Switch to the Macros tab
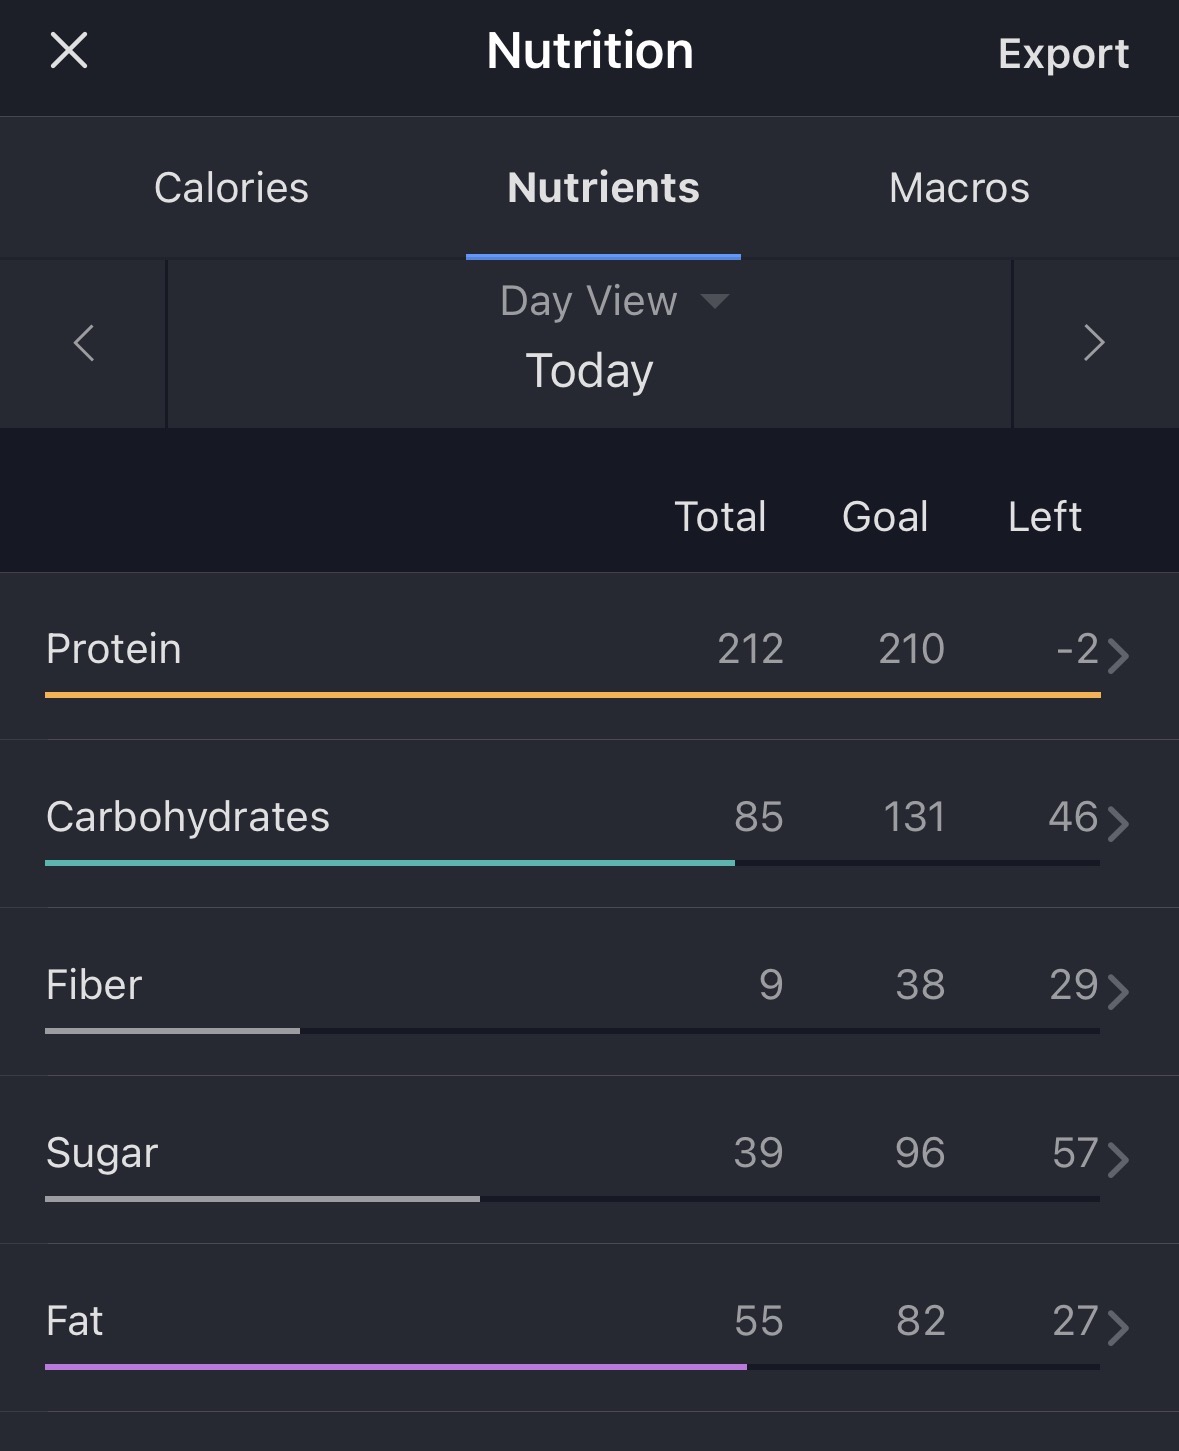 tap(959, 188)
